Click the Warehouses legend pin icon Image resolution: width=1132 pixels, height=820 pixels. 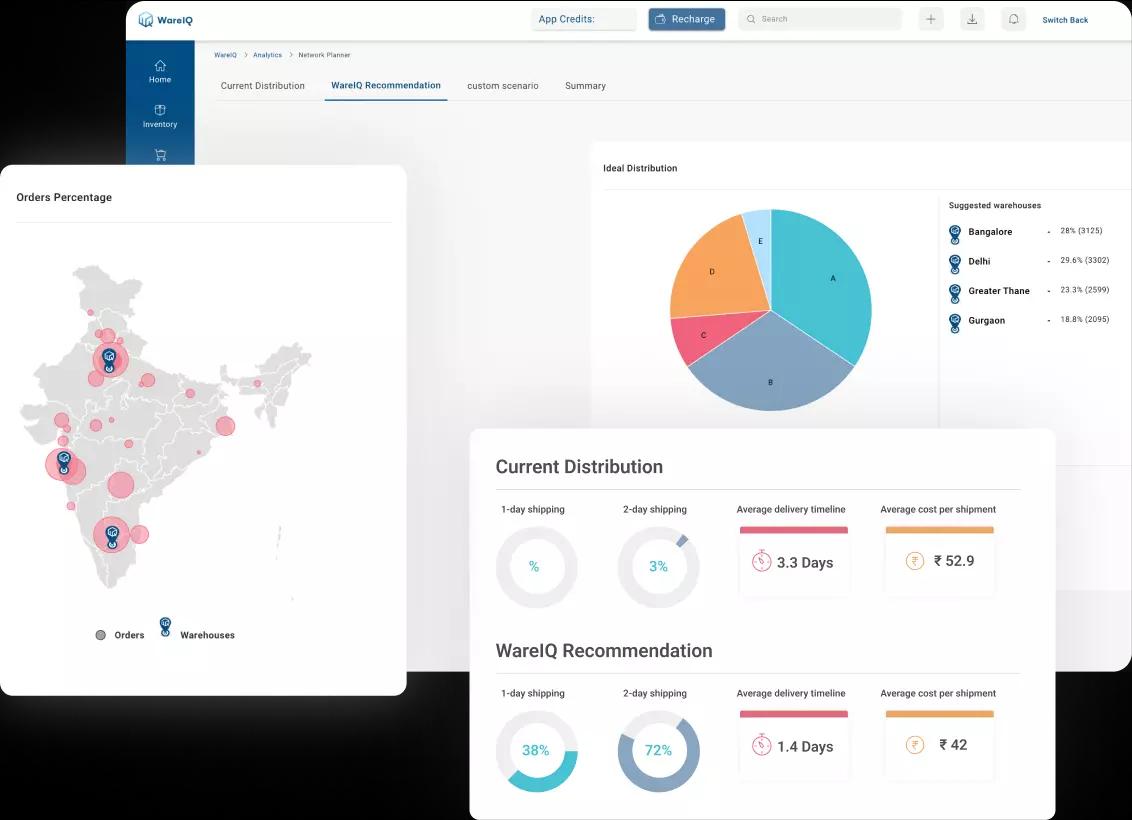165,627
